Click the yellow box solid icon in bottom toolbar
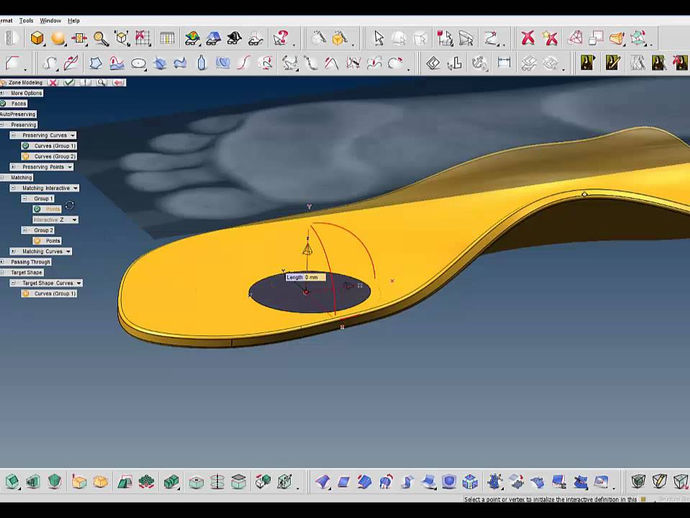Screen dimensions: 690x518 coord(79,481)
